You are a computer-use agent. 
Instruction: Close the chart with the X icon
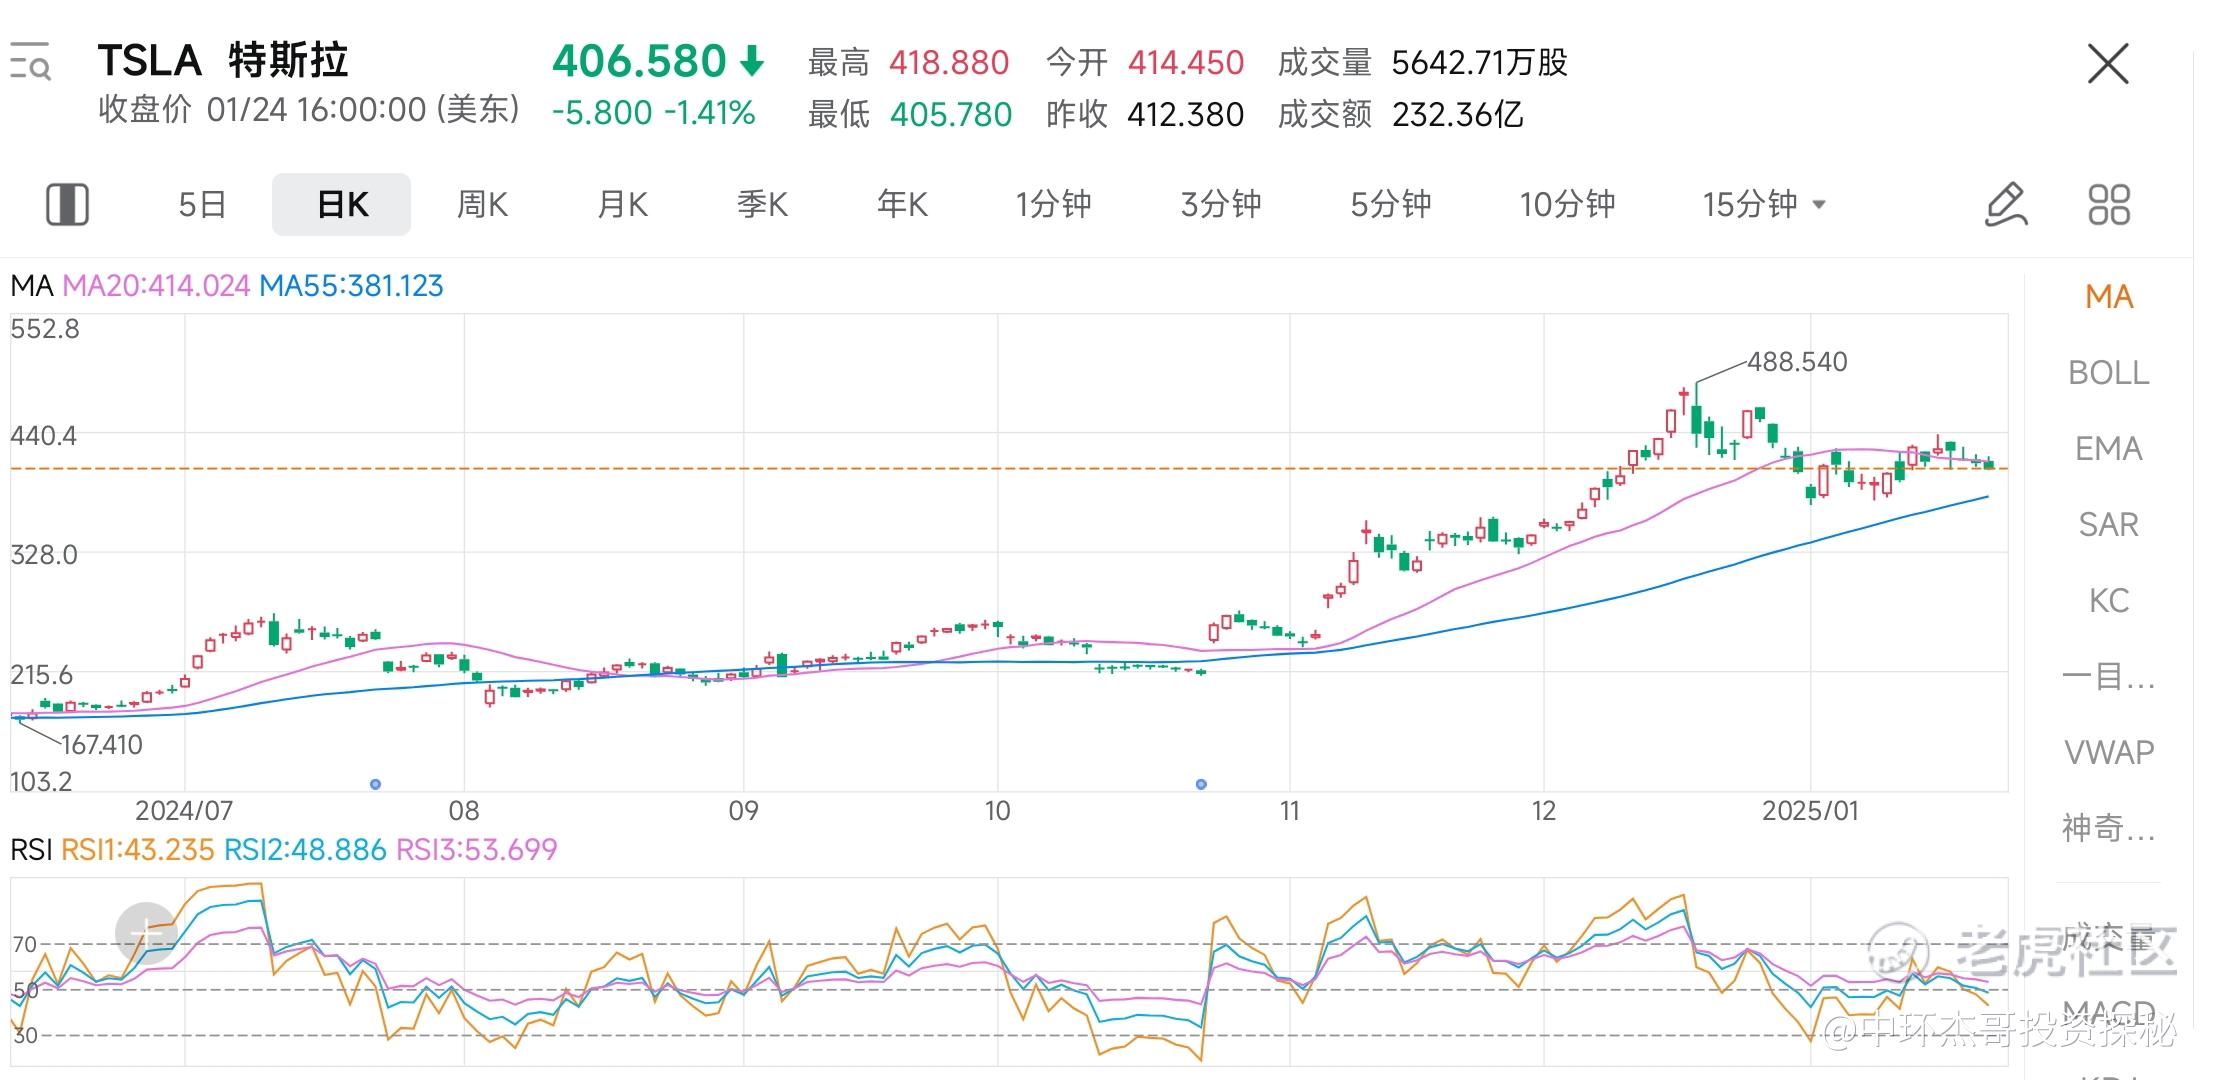point(2108,64)
